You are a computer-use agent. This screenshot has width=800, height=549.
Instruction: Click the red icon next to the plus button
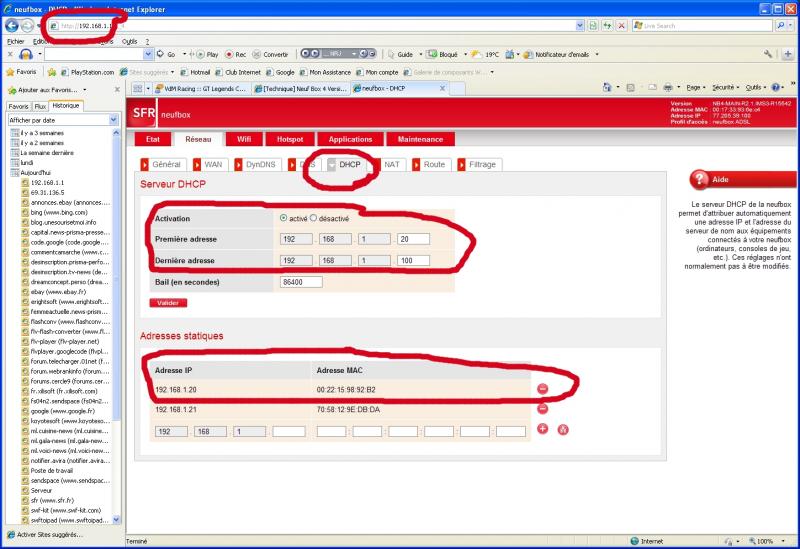563,430
